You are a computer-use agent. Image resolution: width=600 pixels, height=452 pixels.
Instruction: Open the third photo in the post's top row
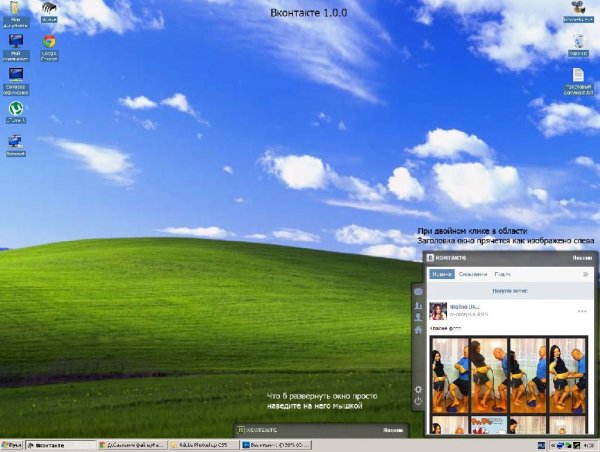point(528,376)
